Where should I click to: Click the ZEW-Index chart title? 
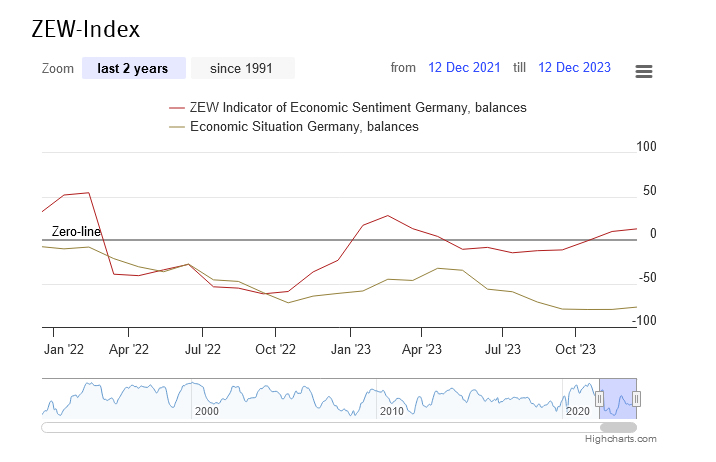[86, 29]
